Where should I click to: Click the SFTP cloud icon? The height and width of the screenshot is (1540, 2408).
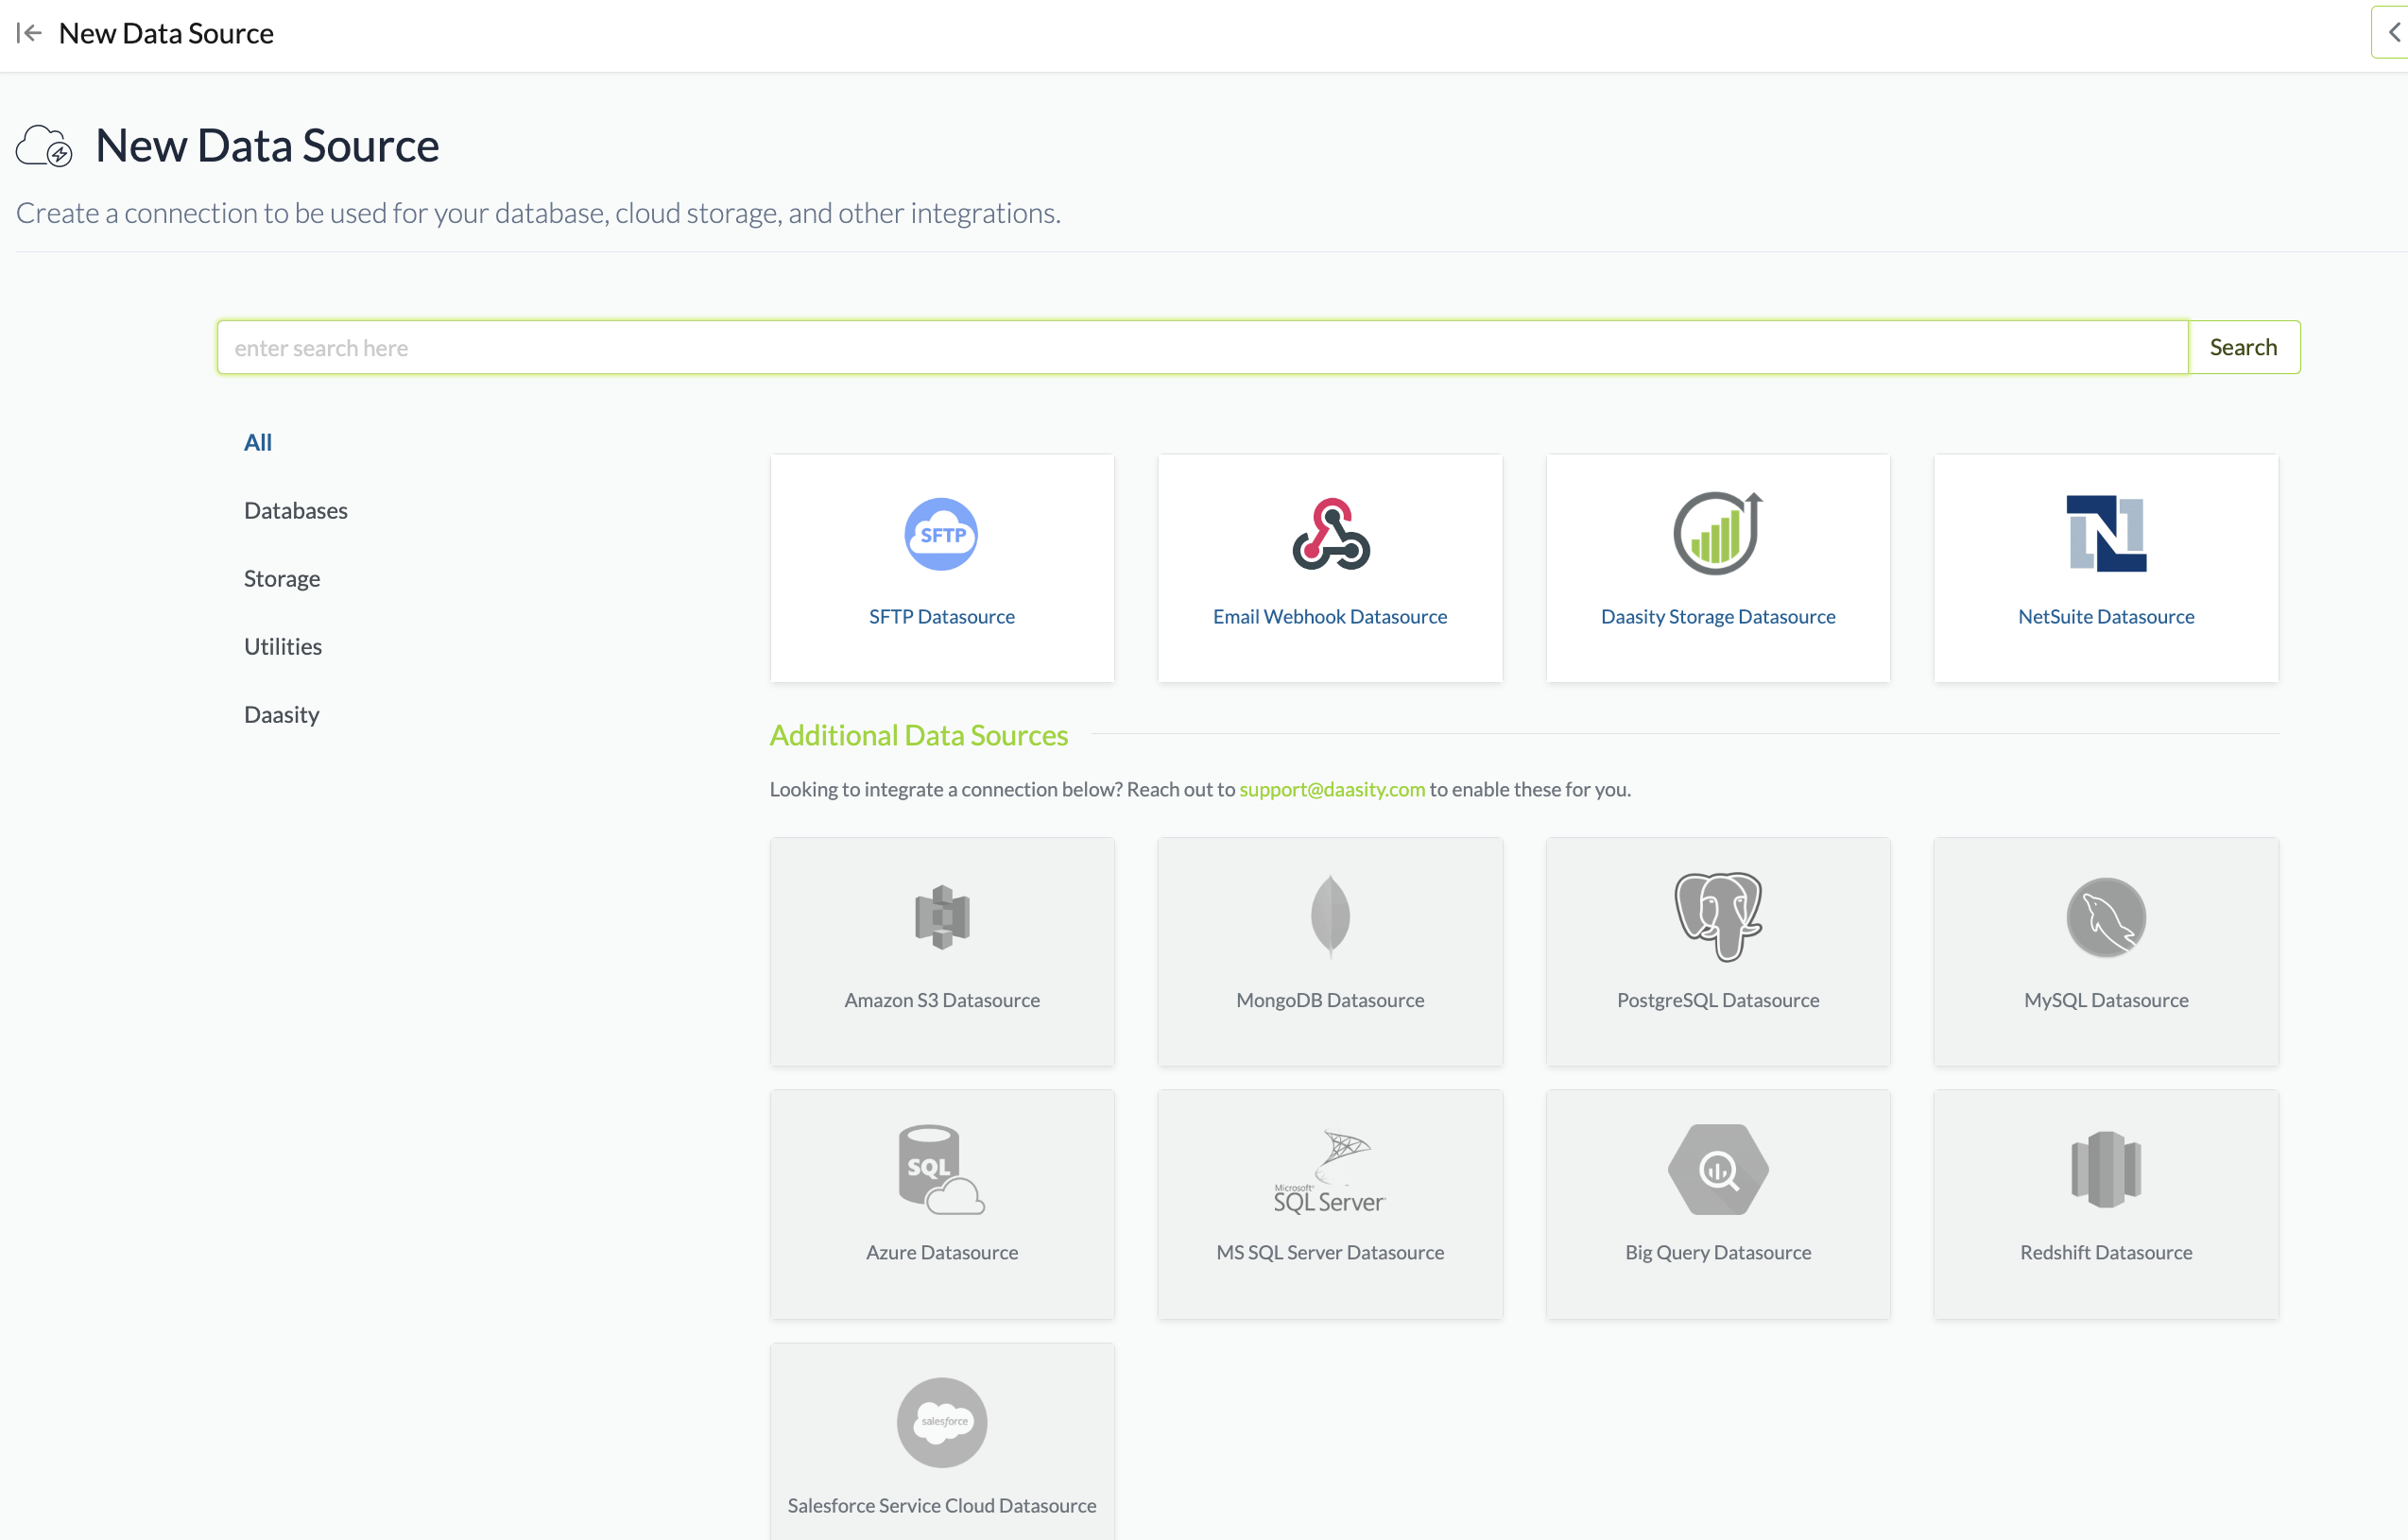tap(941, 534)
